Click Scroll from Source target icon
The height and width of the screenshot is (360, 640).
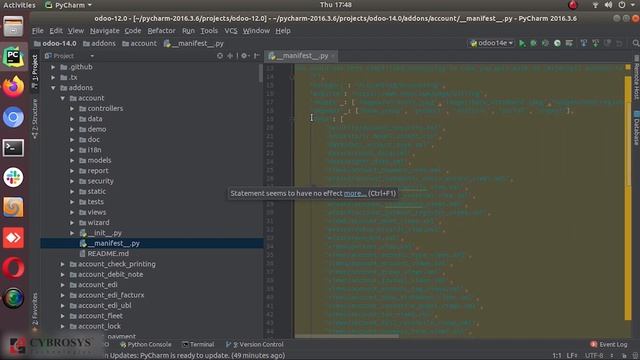point(220,56)
